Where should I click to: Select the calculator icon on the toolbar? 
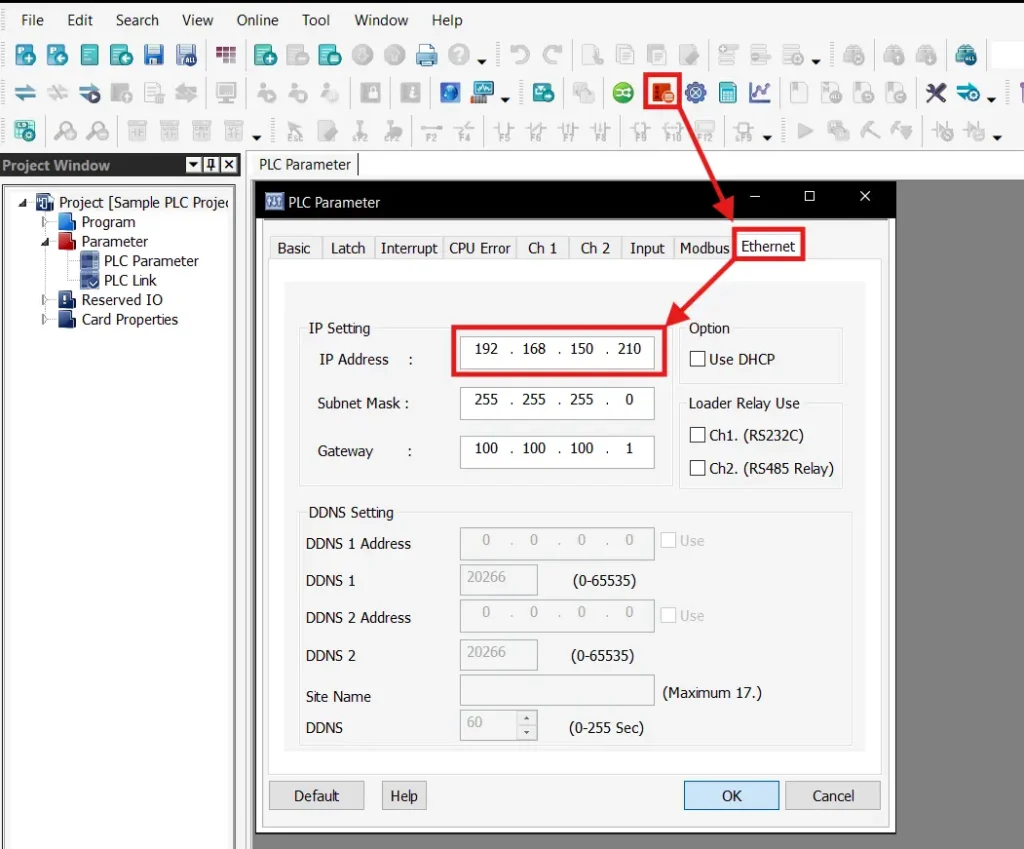click(728, 93)
